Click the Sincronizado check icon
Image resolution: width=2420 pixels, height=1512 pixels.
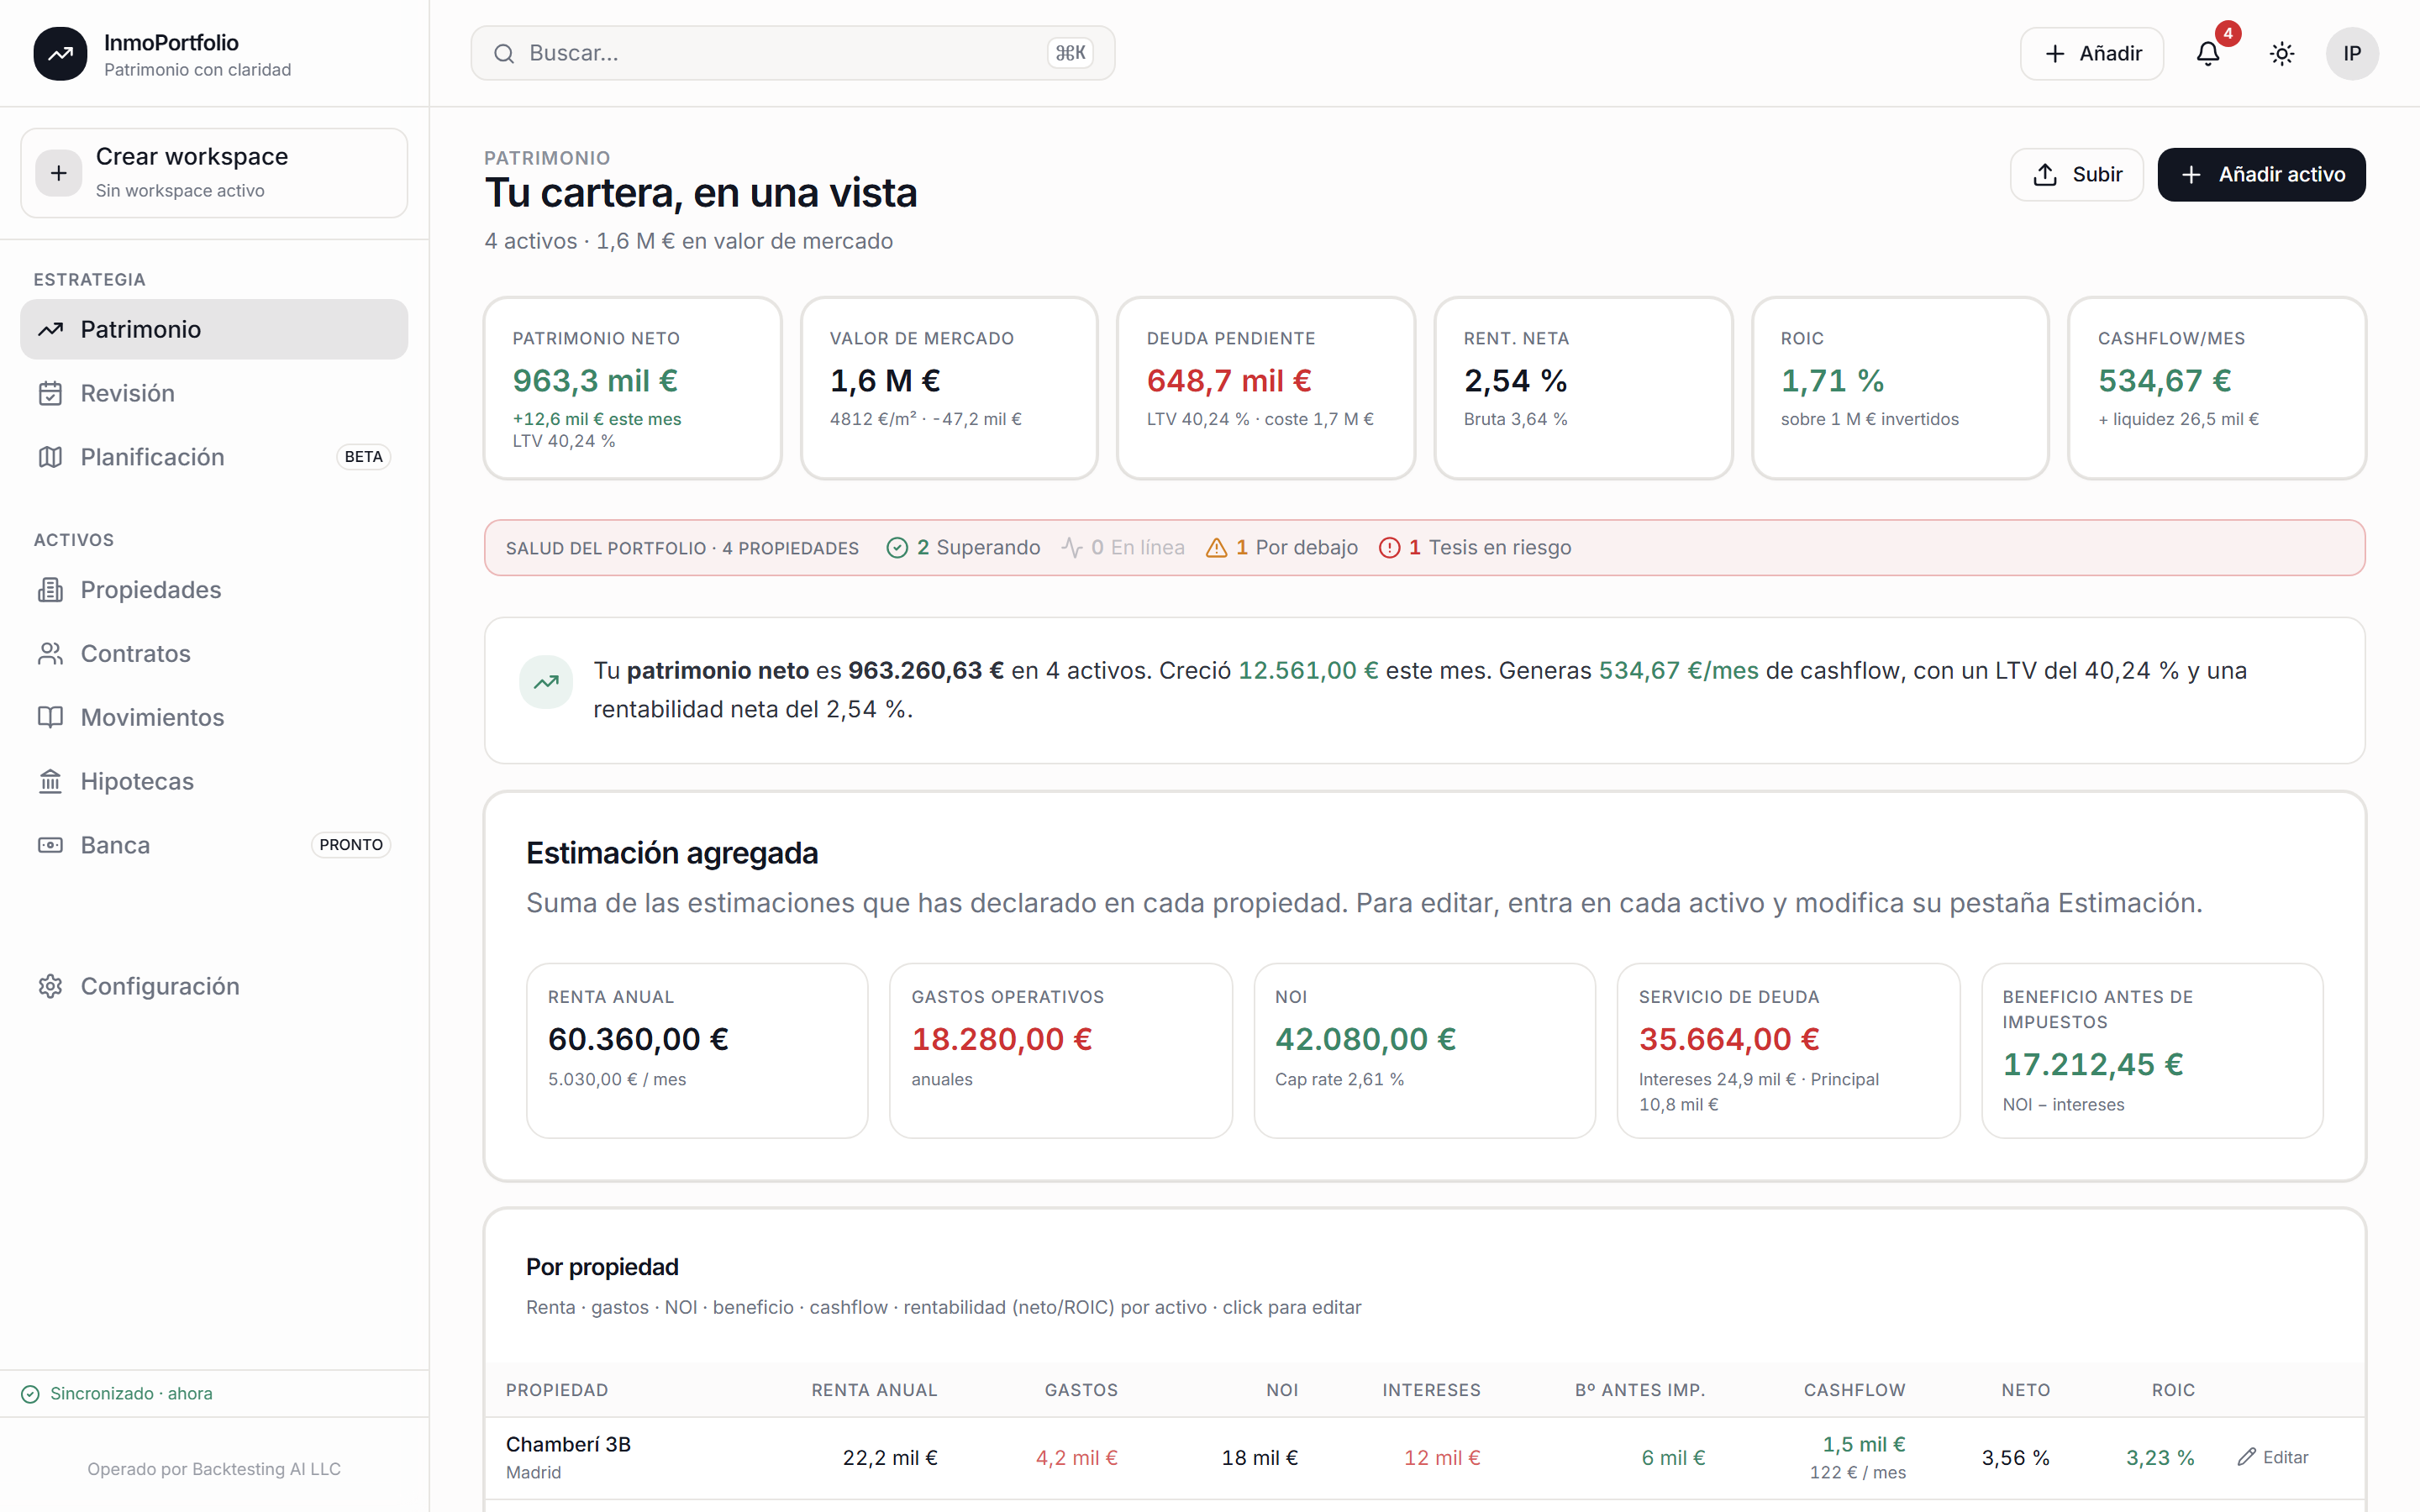click(x=30, y=1394)
